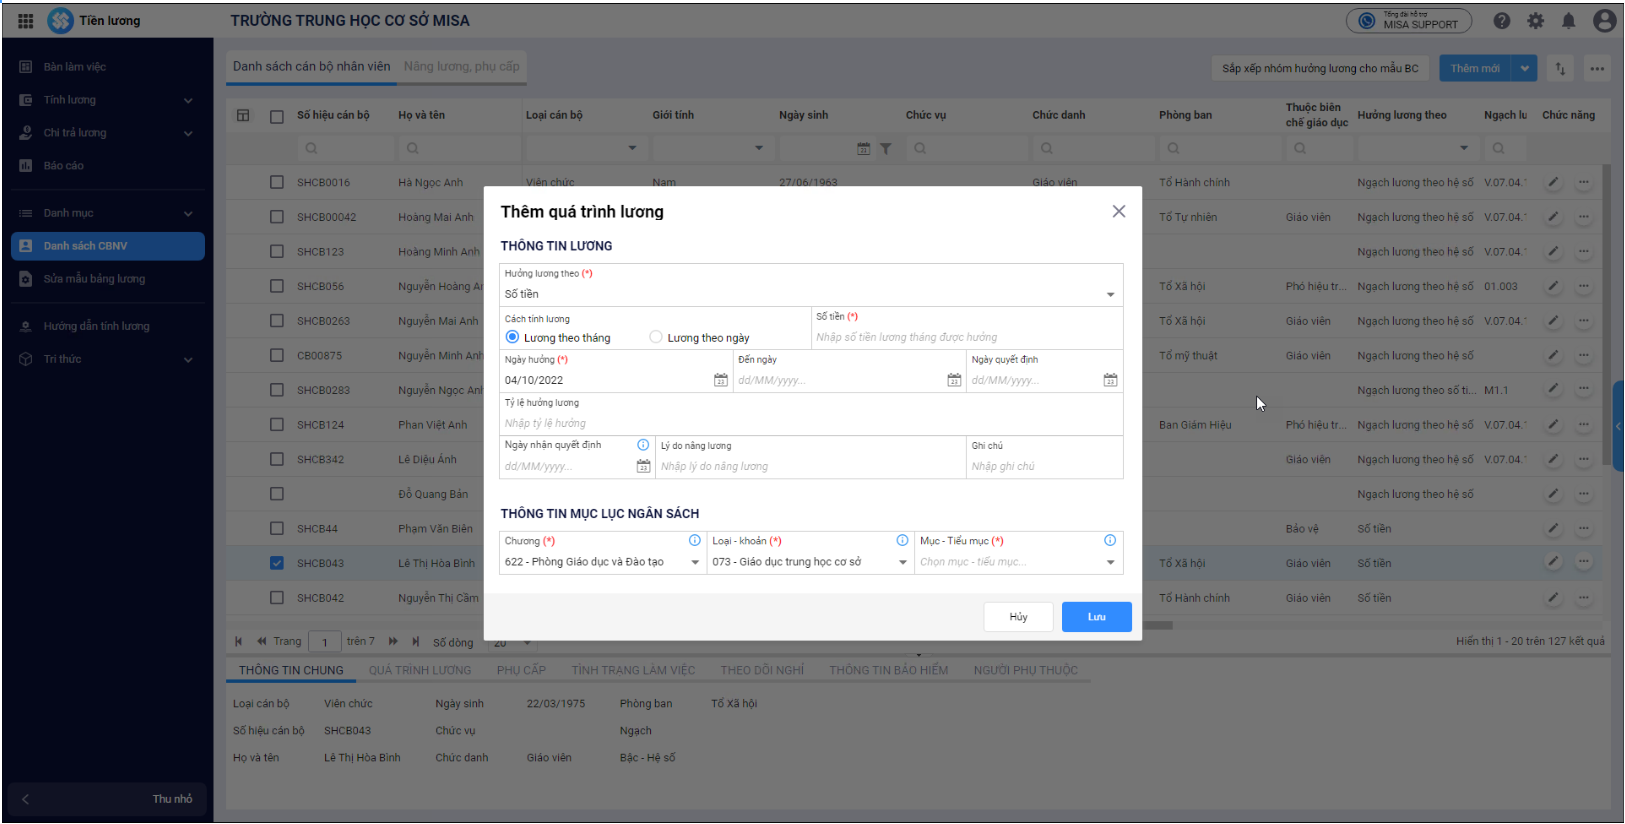
Task: Open the notifications bell icon
Action: coord(1568,21)
